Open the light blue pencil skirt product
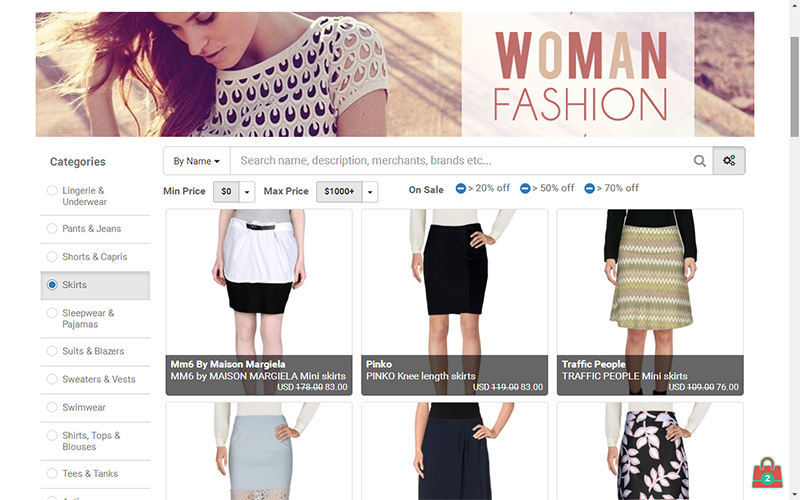This screenshot has width=800, height=500. coord(259,451)
